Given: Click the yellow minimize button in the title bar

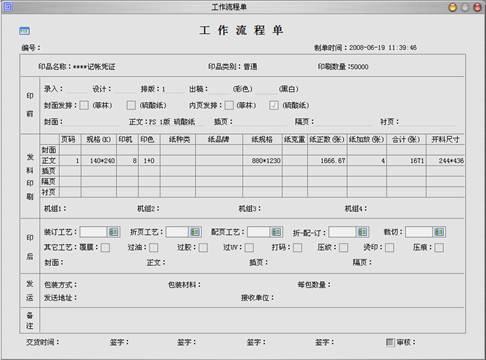Looking at the screenshot, I should coord(452,7).
